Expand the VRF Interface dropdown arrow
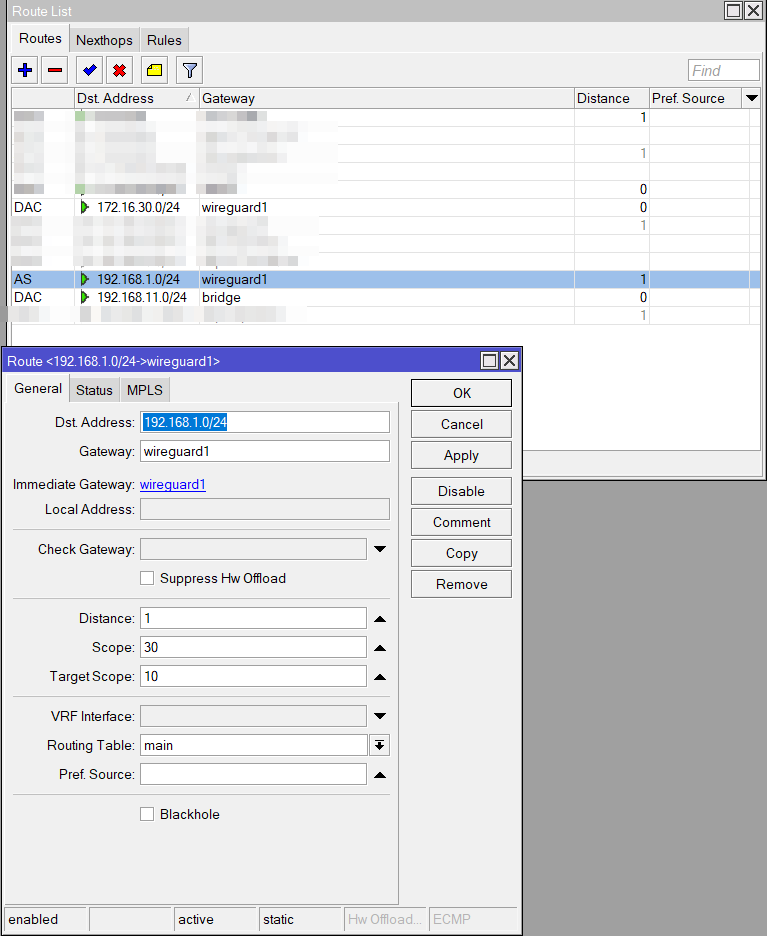This screenshot has height=936, width=767. (x=380, y=716)
